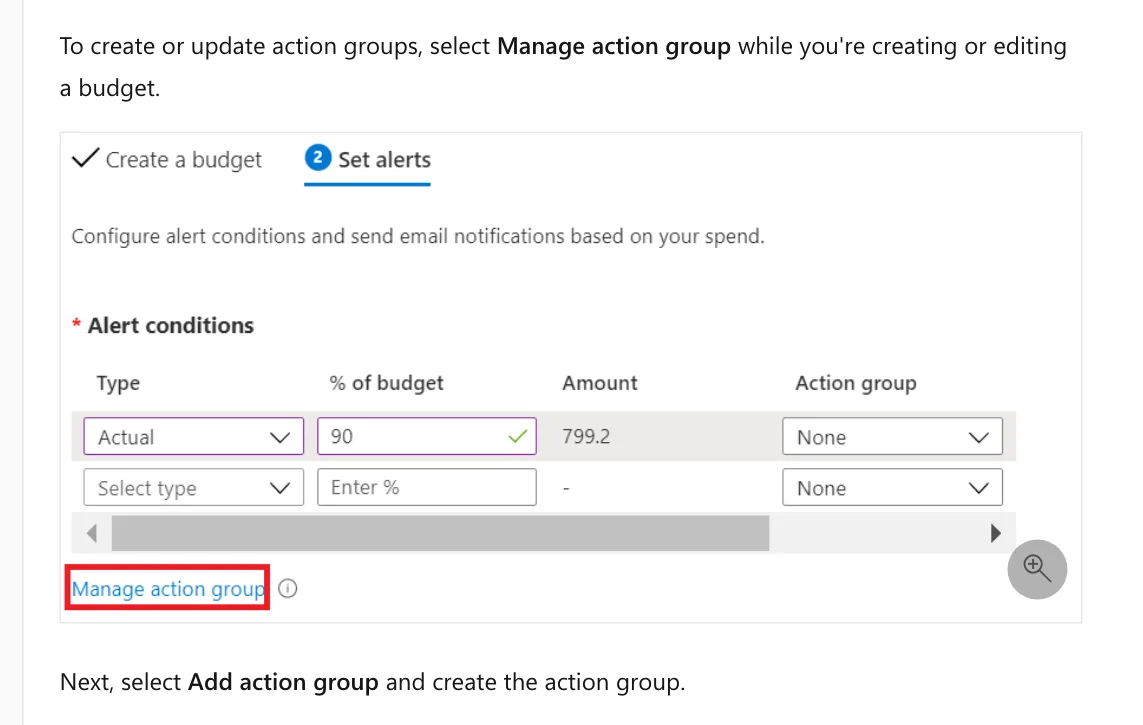Click the Amount value 799.2
This screenshot has width=1143, height=725.
pos(586,436)
